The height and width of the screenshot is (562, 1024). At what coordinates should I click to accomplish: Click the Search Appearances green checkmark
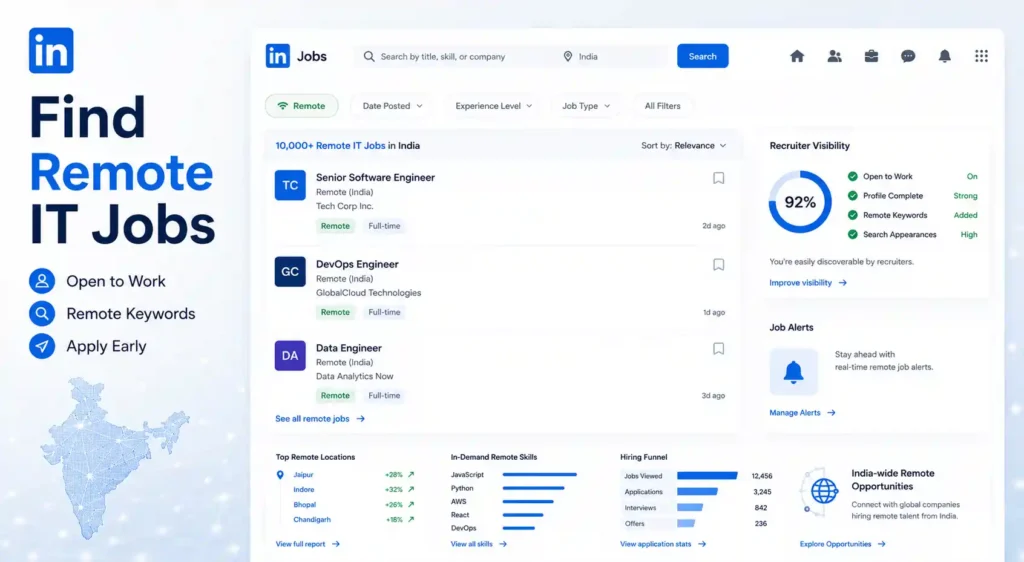(x=852, y=234)
